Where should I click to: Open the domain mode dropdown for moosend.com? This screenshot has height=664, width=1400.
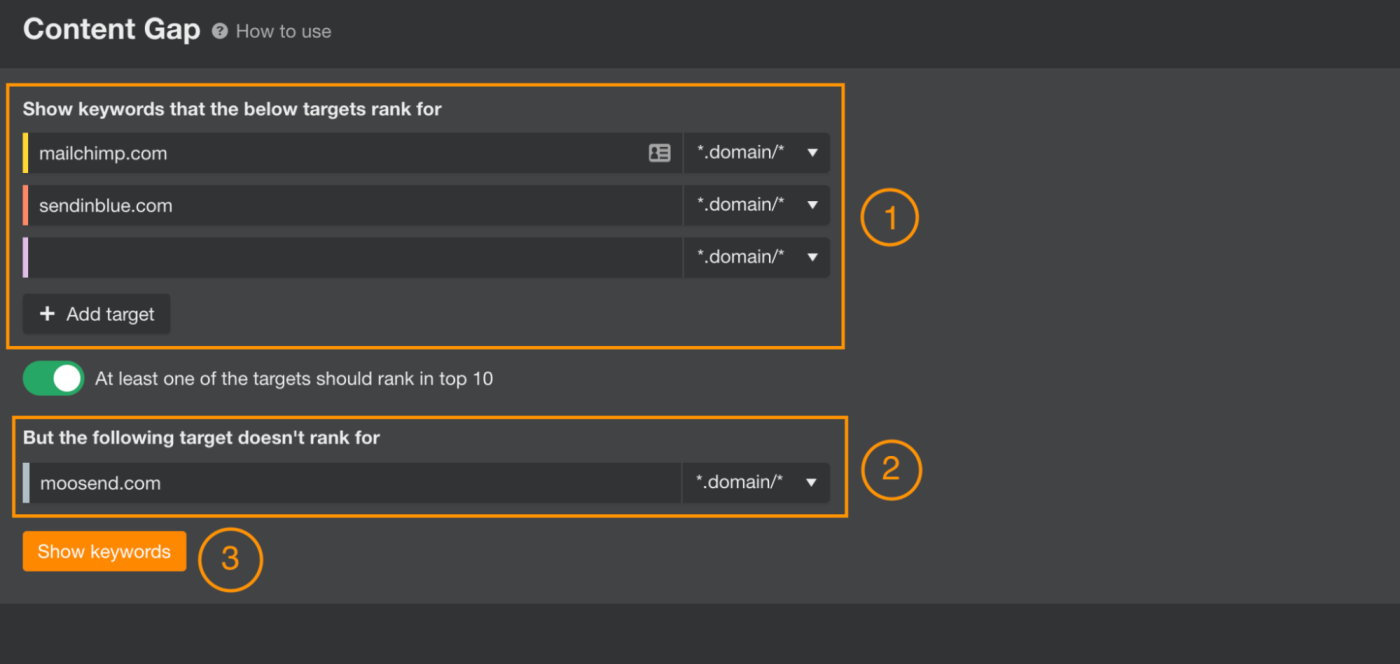tap(756, 483)
